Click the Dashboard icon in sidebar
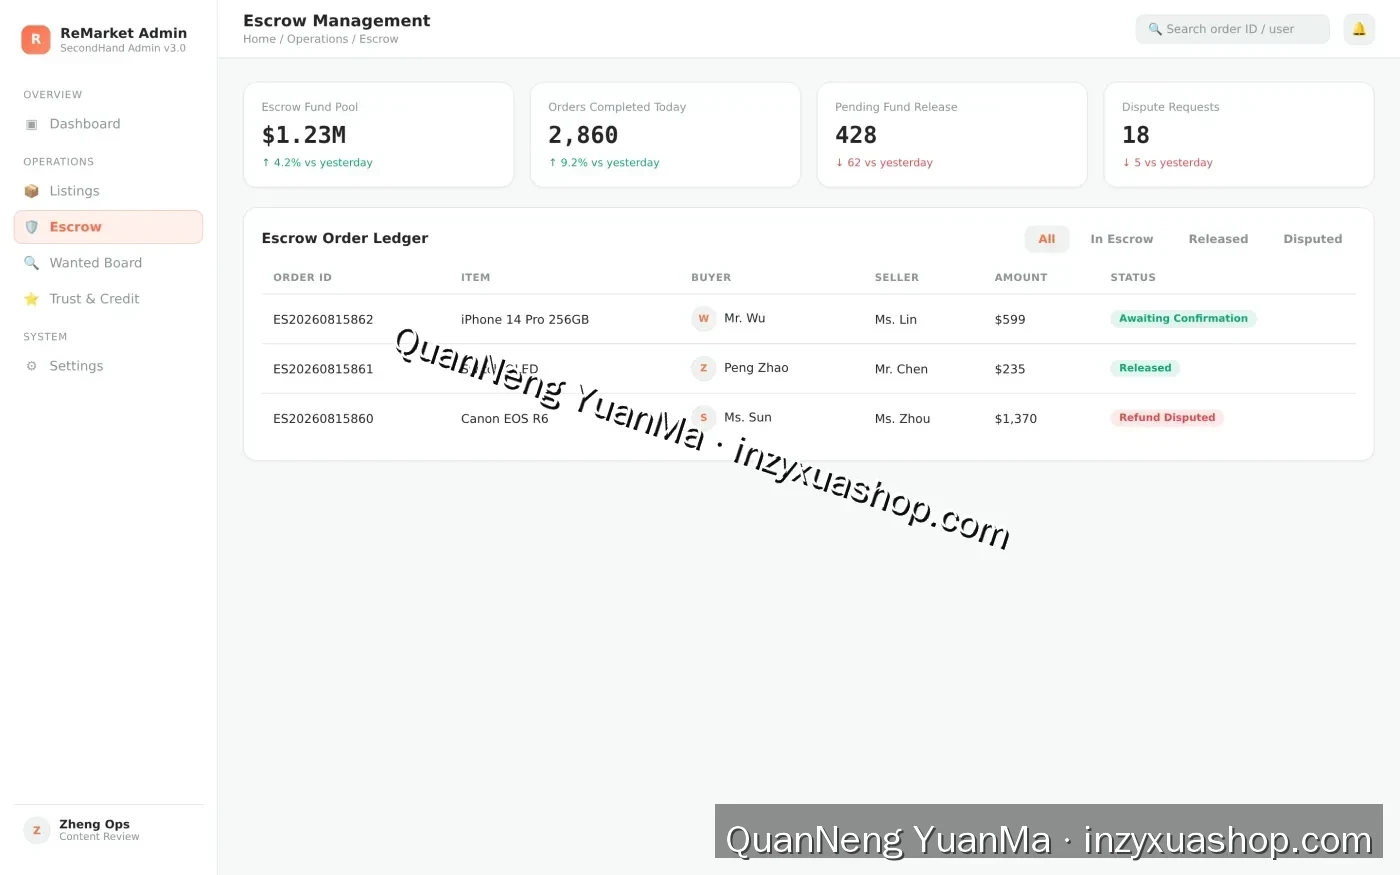1400x875 pixels. tap(31, 124)
